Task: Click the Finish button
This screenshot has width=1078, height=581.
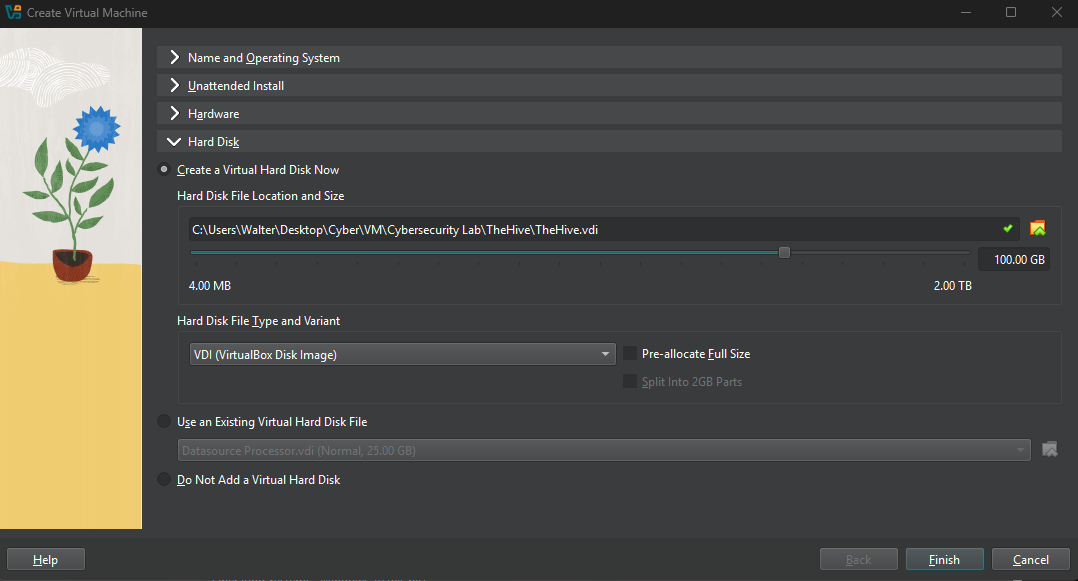Action: (944, 560)
